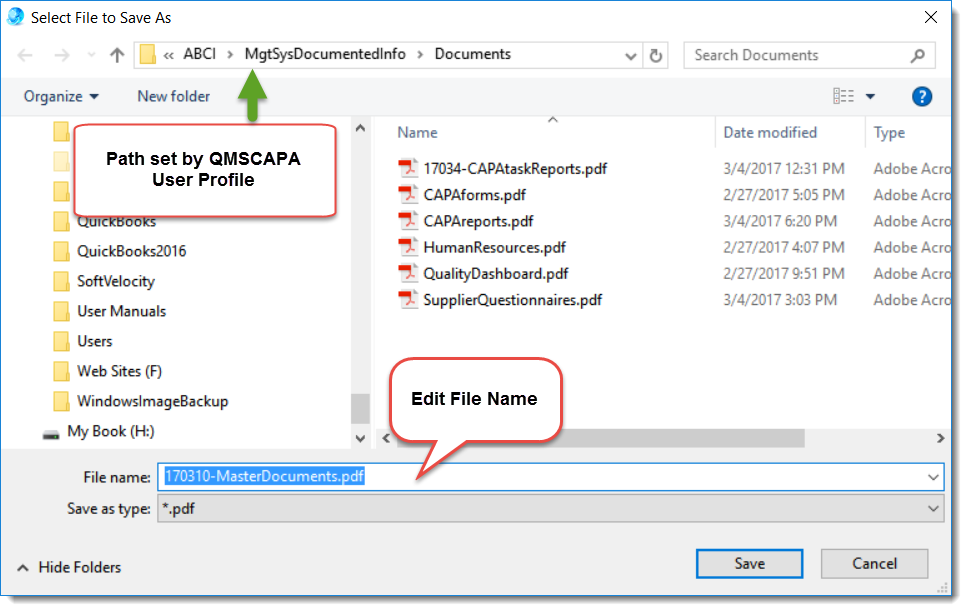
Task: Expand the address bar location history
Action: pos(630,55)
